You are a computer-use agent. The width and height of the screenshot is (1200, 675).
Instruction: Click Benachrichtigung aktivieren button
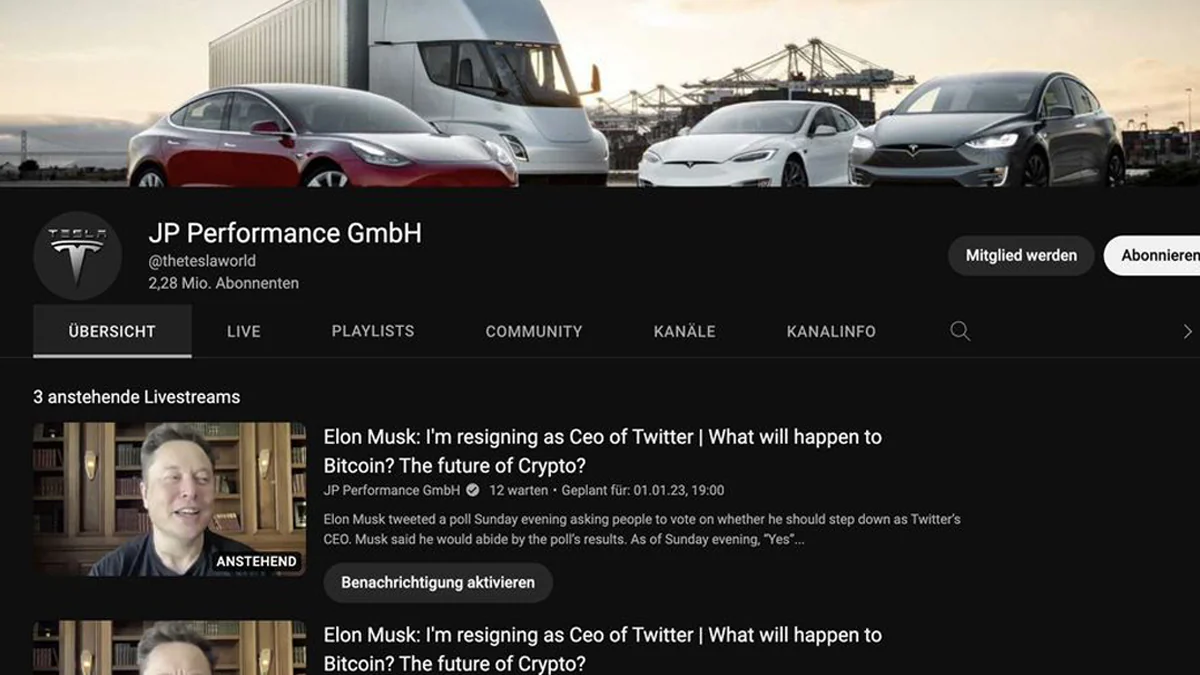438,582
